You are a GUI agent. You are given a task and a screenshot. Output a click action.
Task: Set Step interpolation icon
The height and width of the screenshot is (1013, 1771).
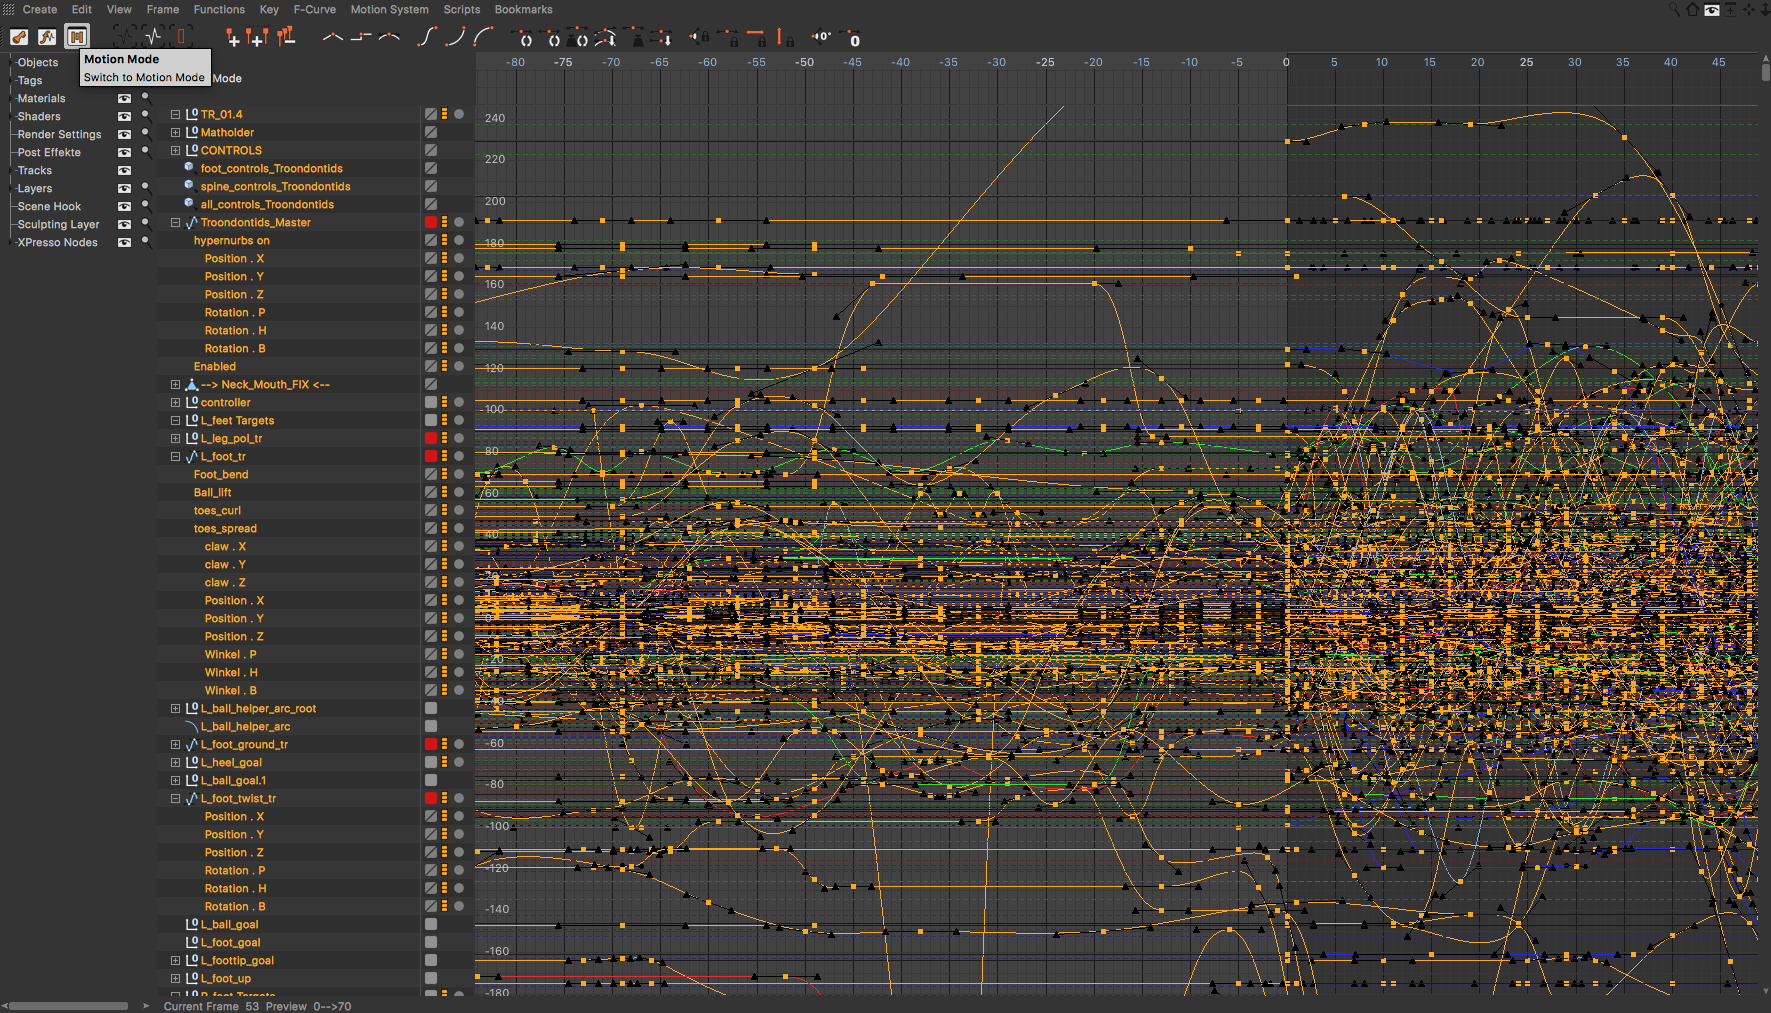pos(361,37)
